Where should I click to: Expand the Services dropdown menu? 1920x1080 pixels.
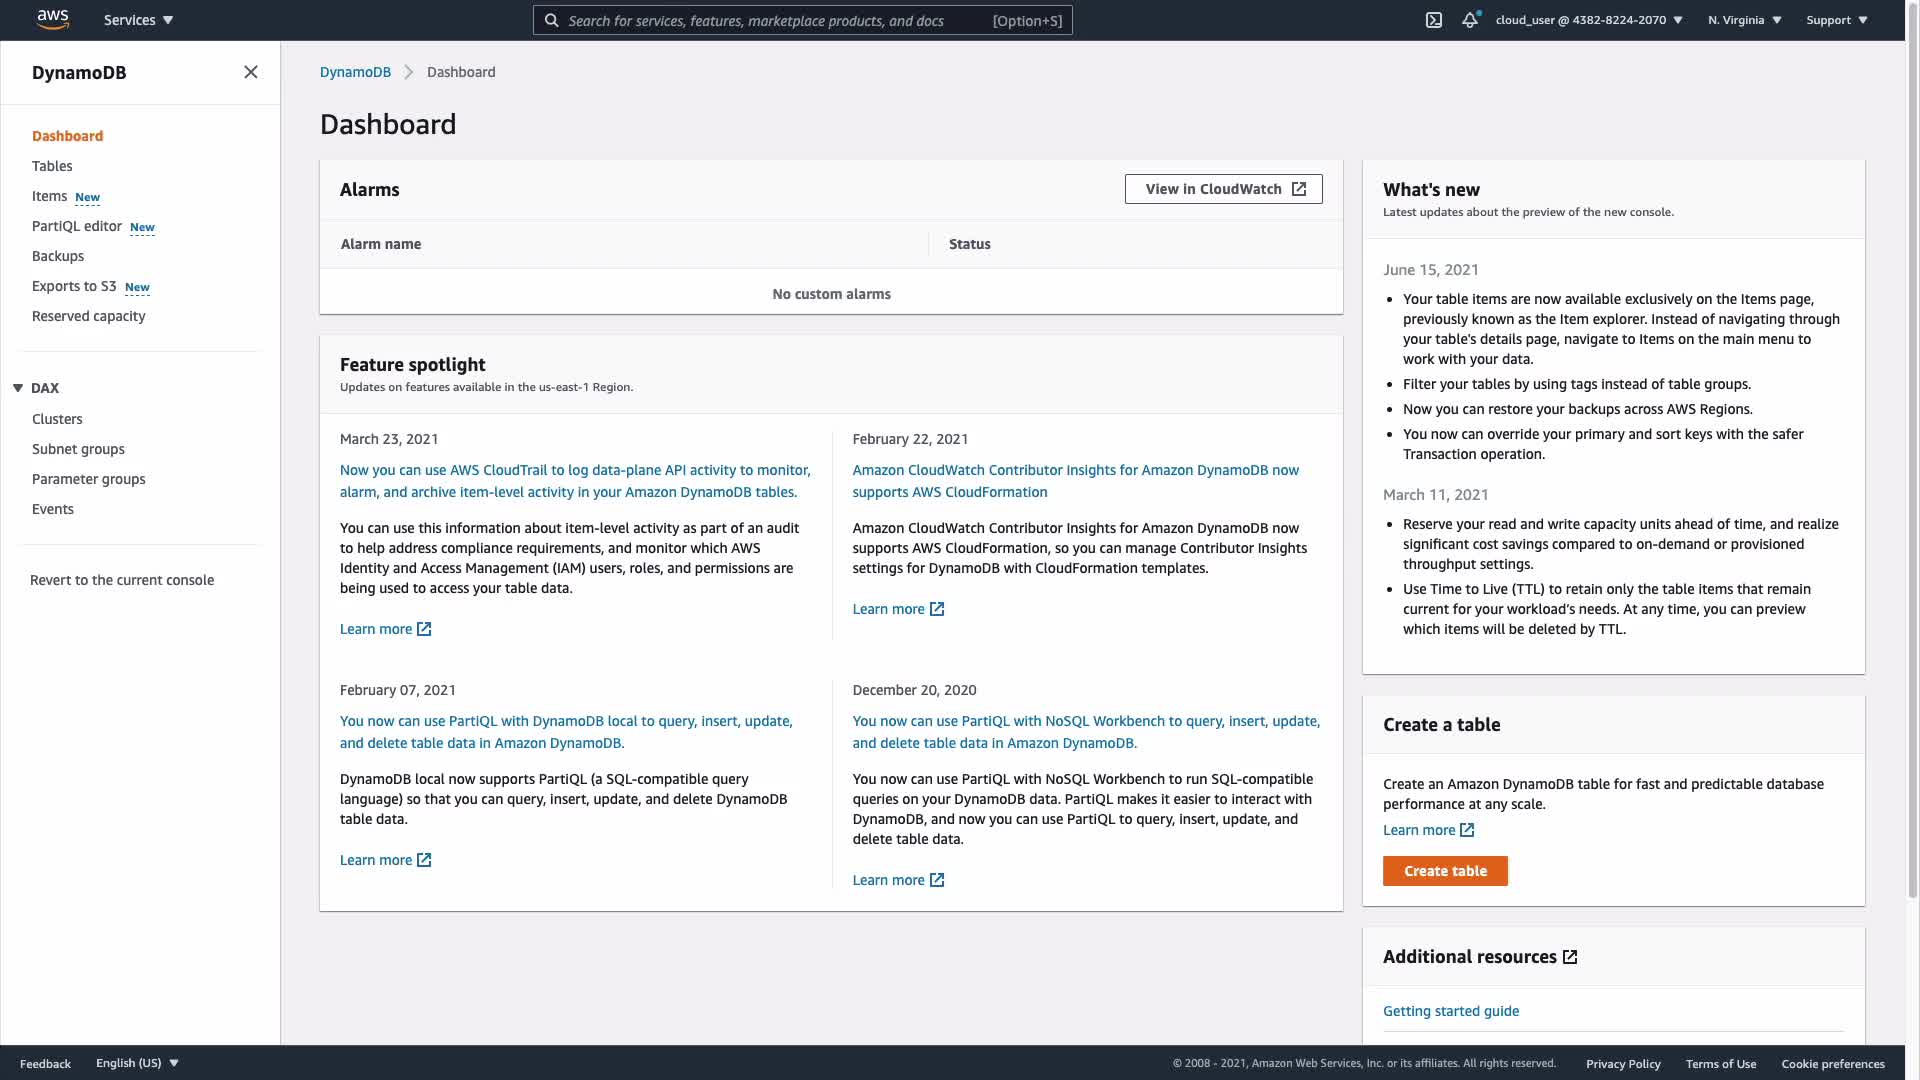(138, 20)
